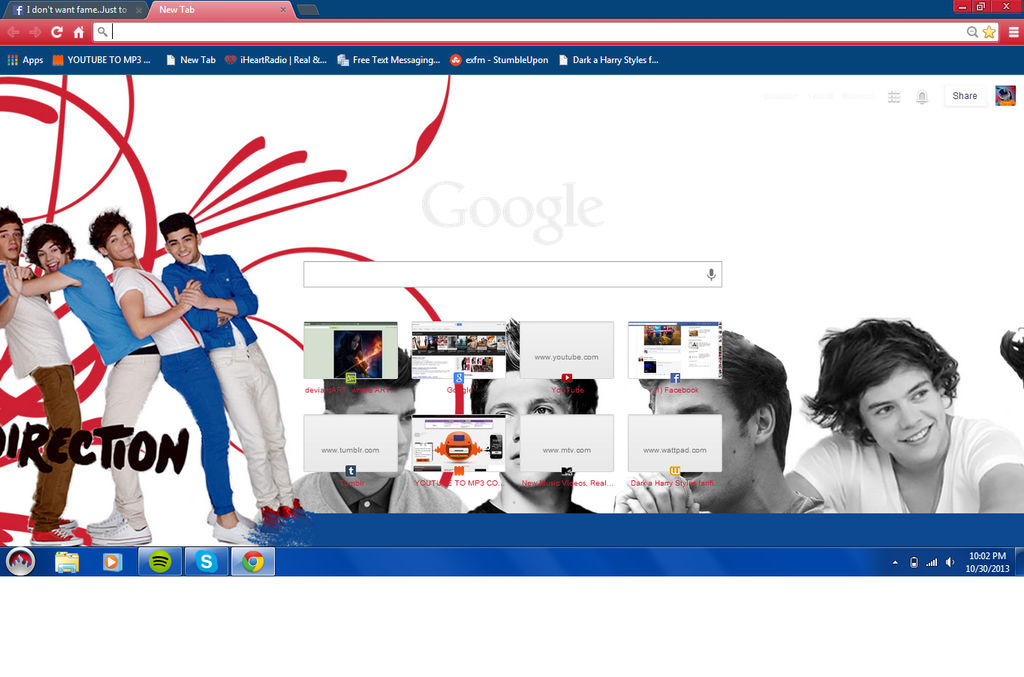
Task: Open the www.mtv.com thumbnail
Action: (566, 443)
